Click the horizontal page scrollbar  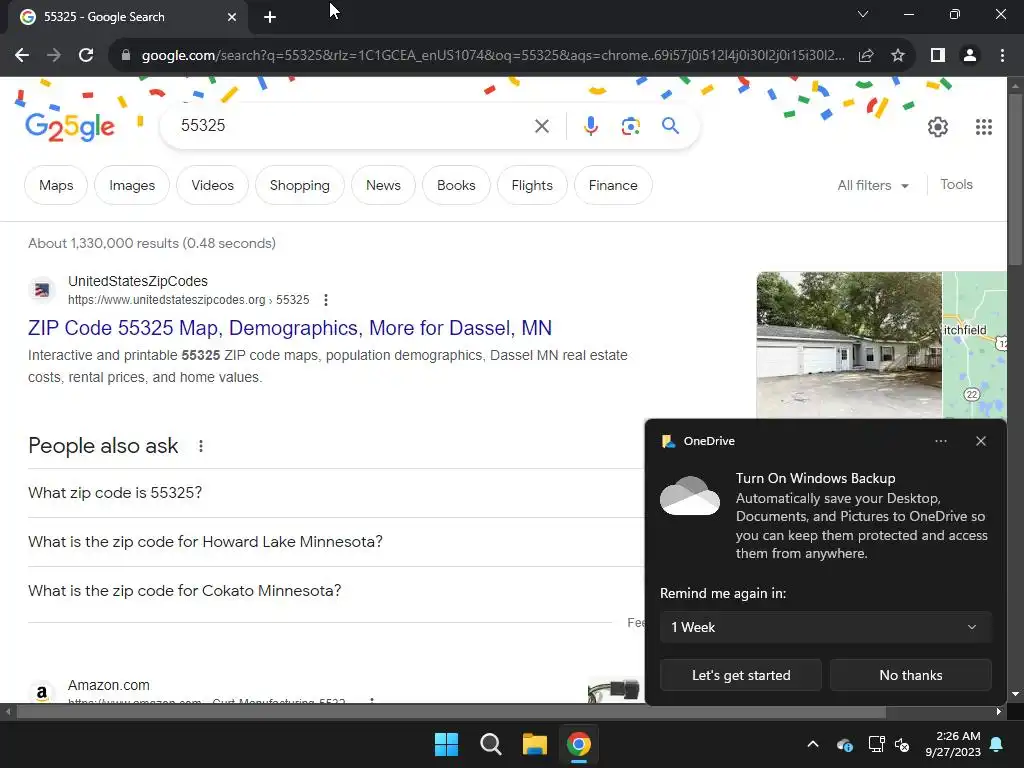pos(451,712)
